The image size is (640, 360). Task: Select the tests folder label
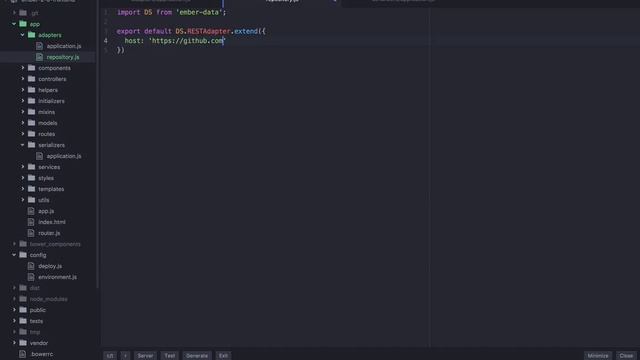(x=36, y=321)
